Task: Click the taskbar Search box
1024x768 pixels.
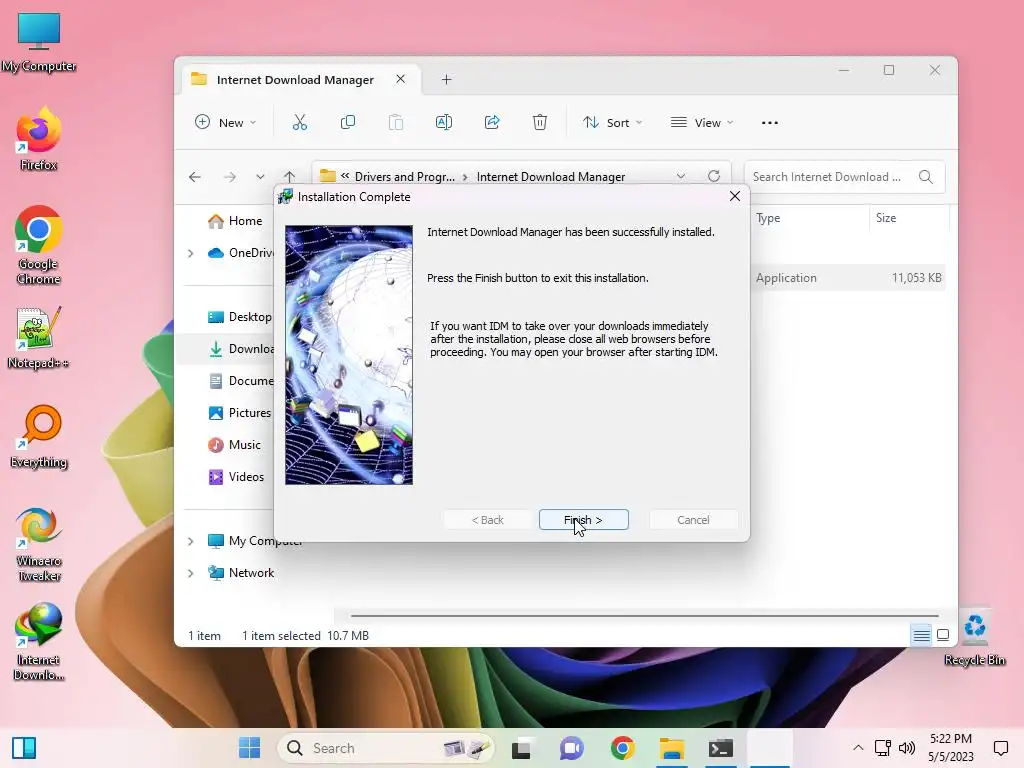Action: [x=386, y=748]
